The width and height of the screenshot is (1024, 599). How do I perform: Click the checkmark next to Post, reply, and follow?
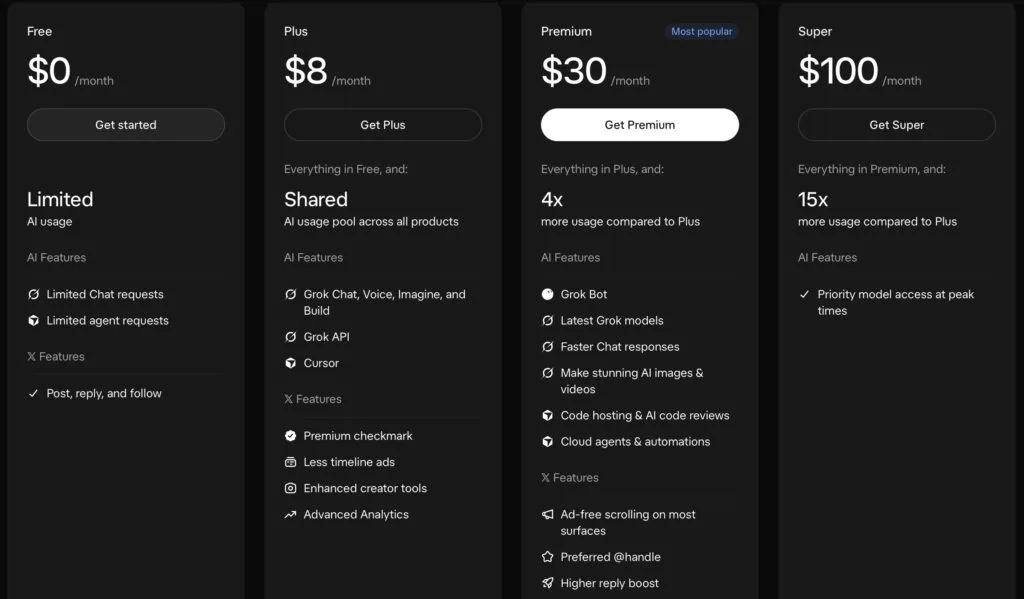click(x=33, y=393)
